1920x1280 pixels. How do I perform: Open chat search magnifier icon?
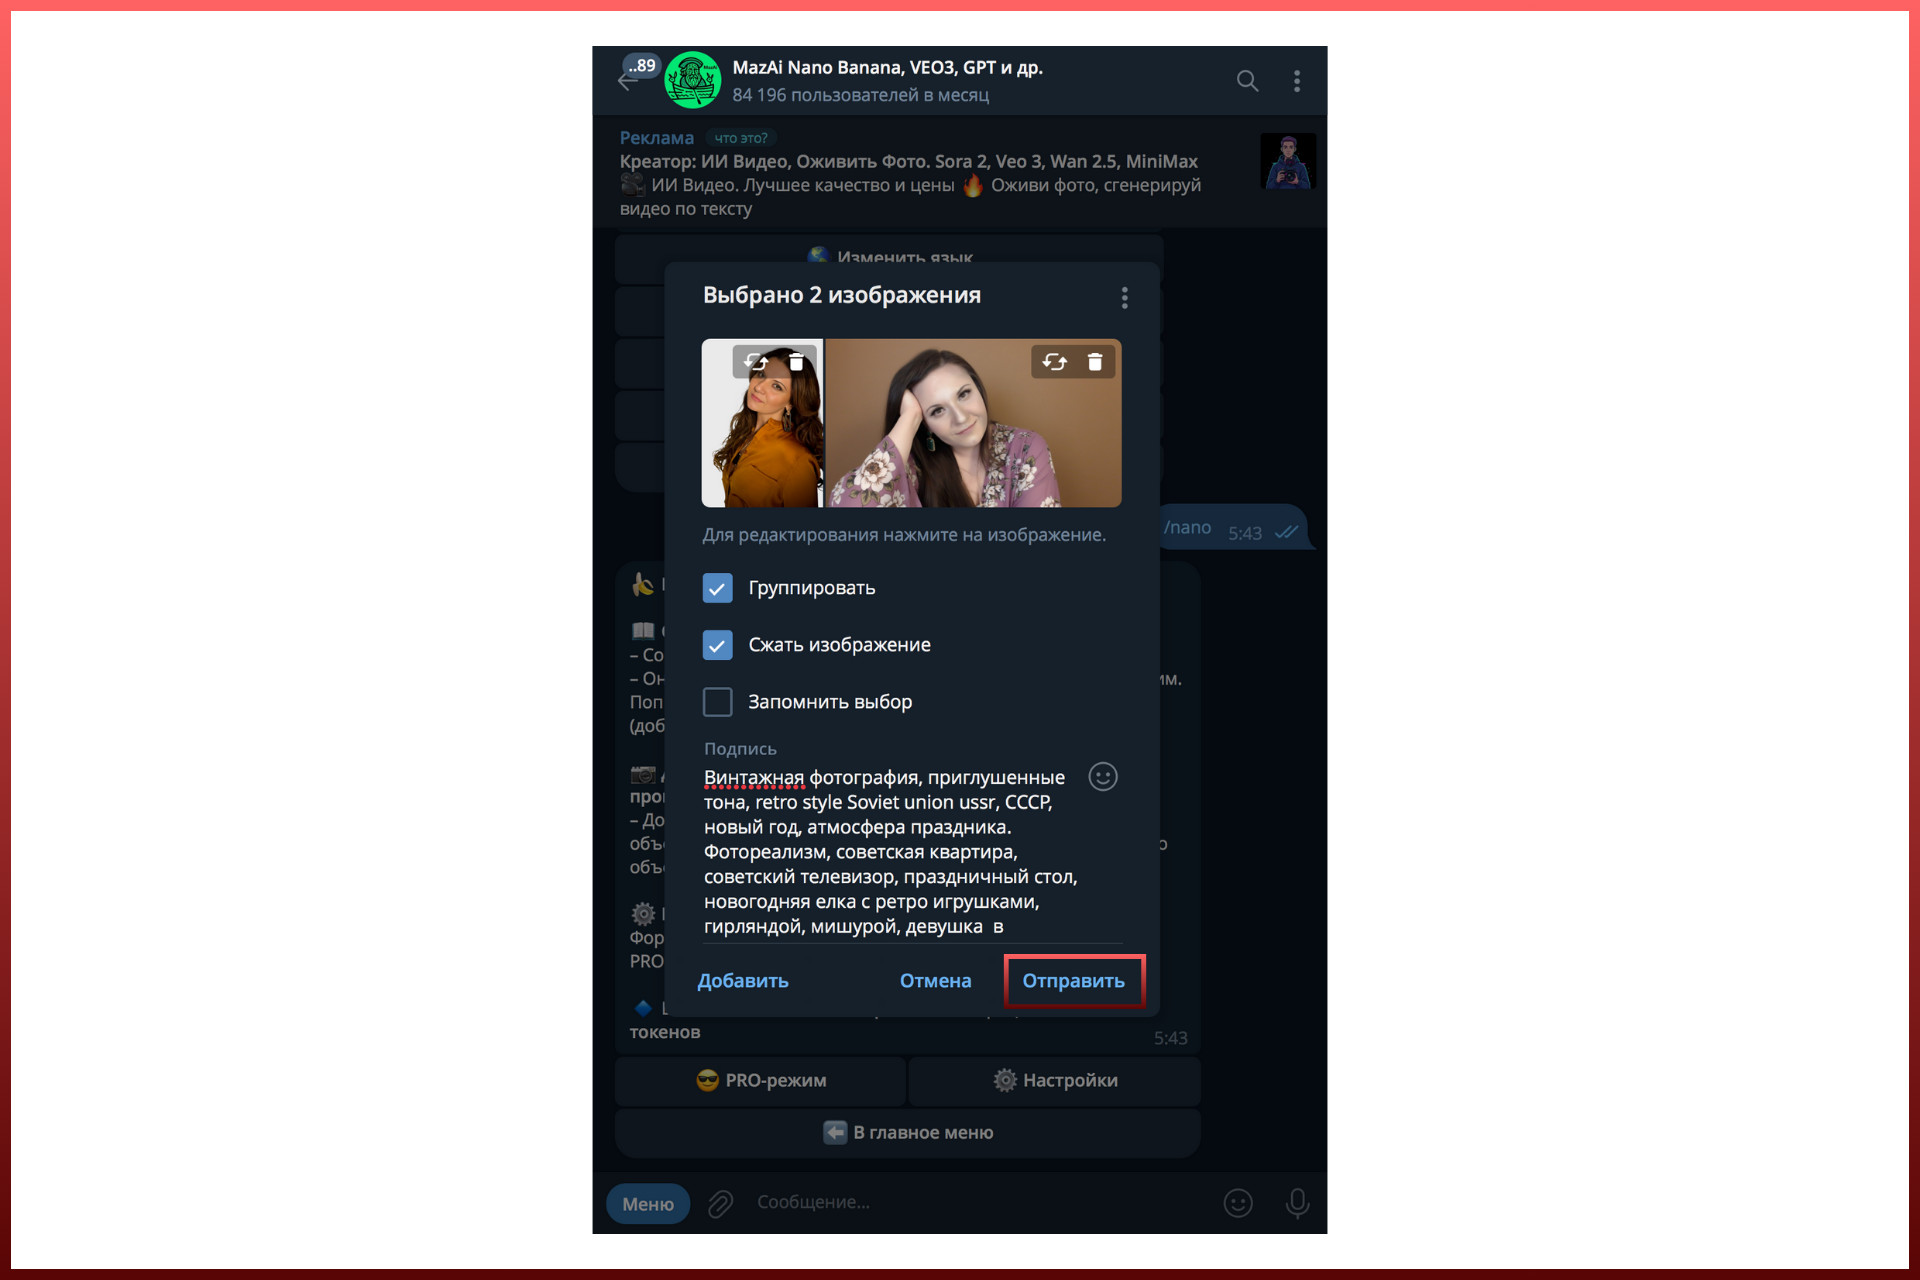[x=1247, y=81]
